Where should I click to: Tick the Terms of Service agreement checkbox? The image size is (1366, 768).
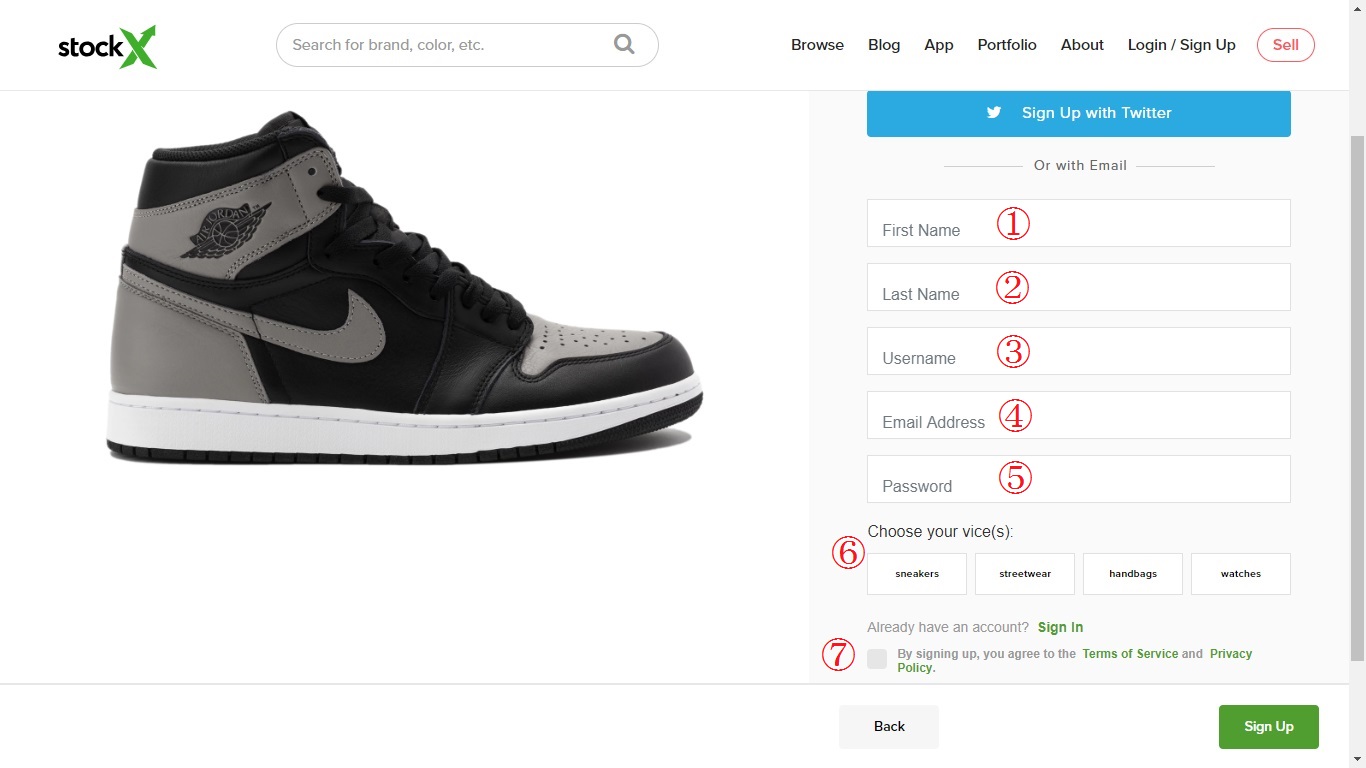point(877,659)
